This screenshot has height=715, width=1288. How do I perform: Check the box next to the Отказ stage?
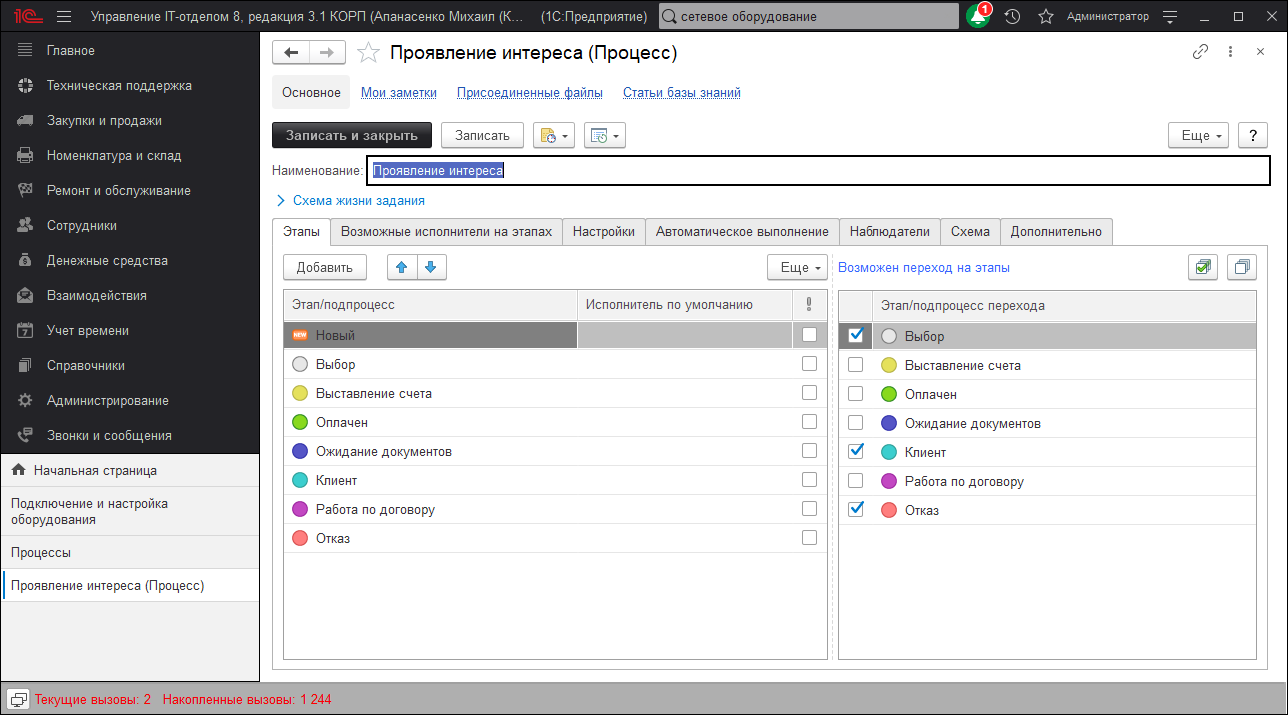tap(808, 538)
